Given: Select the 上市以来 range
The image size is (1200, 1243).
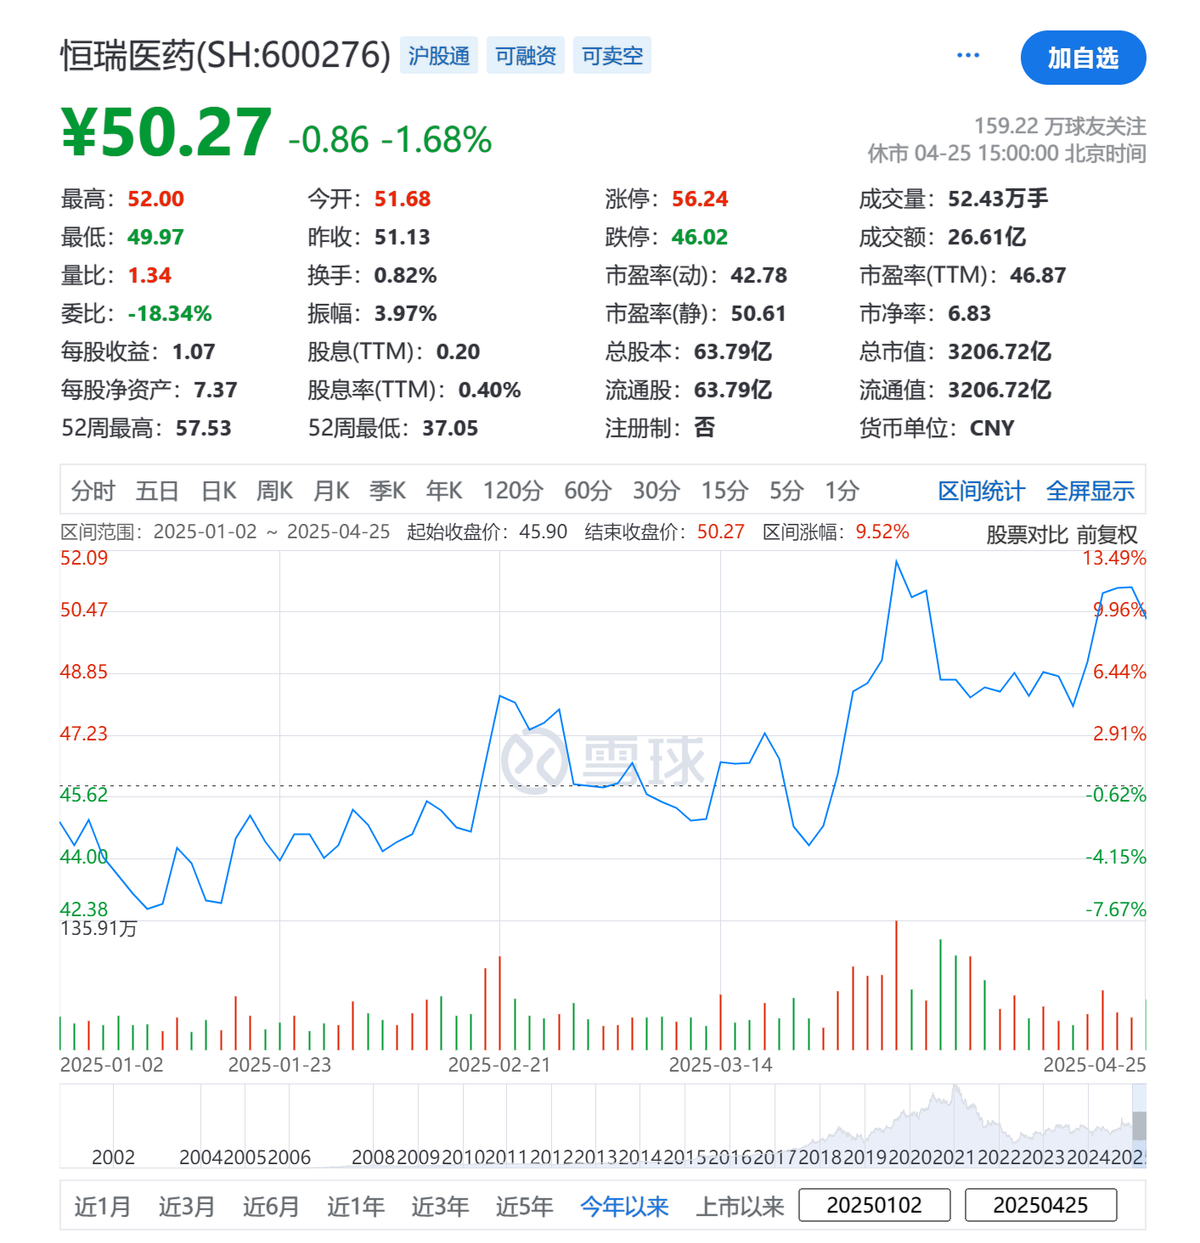Looking at the screenshot, I should pyautogui.click(x=740, y=1206).
